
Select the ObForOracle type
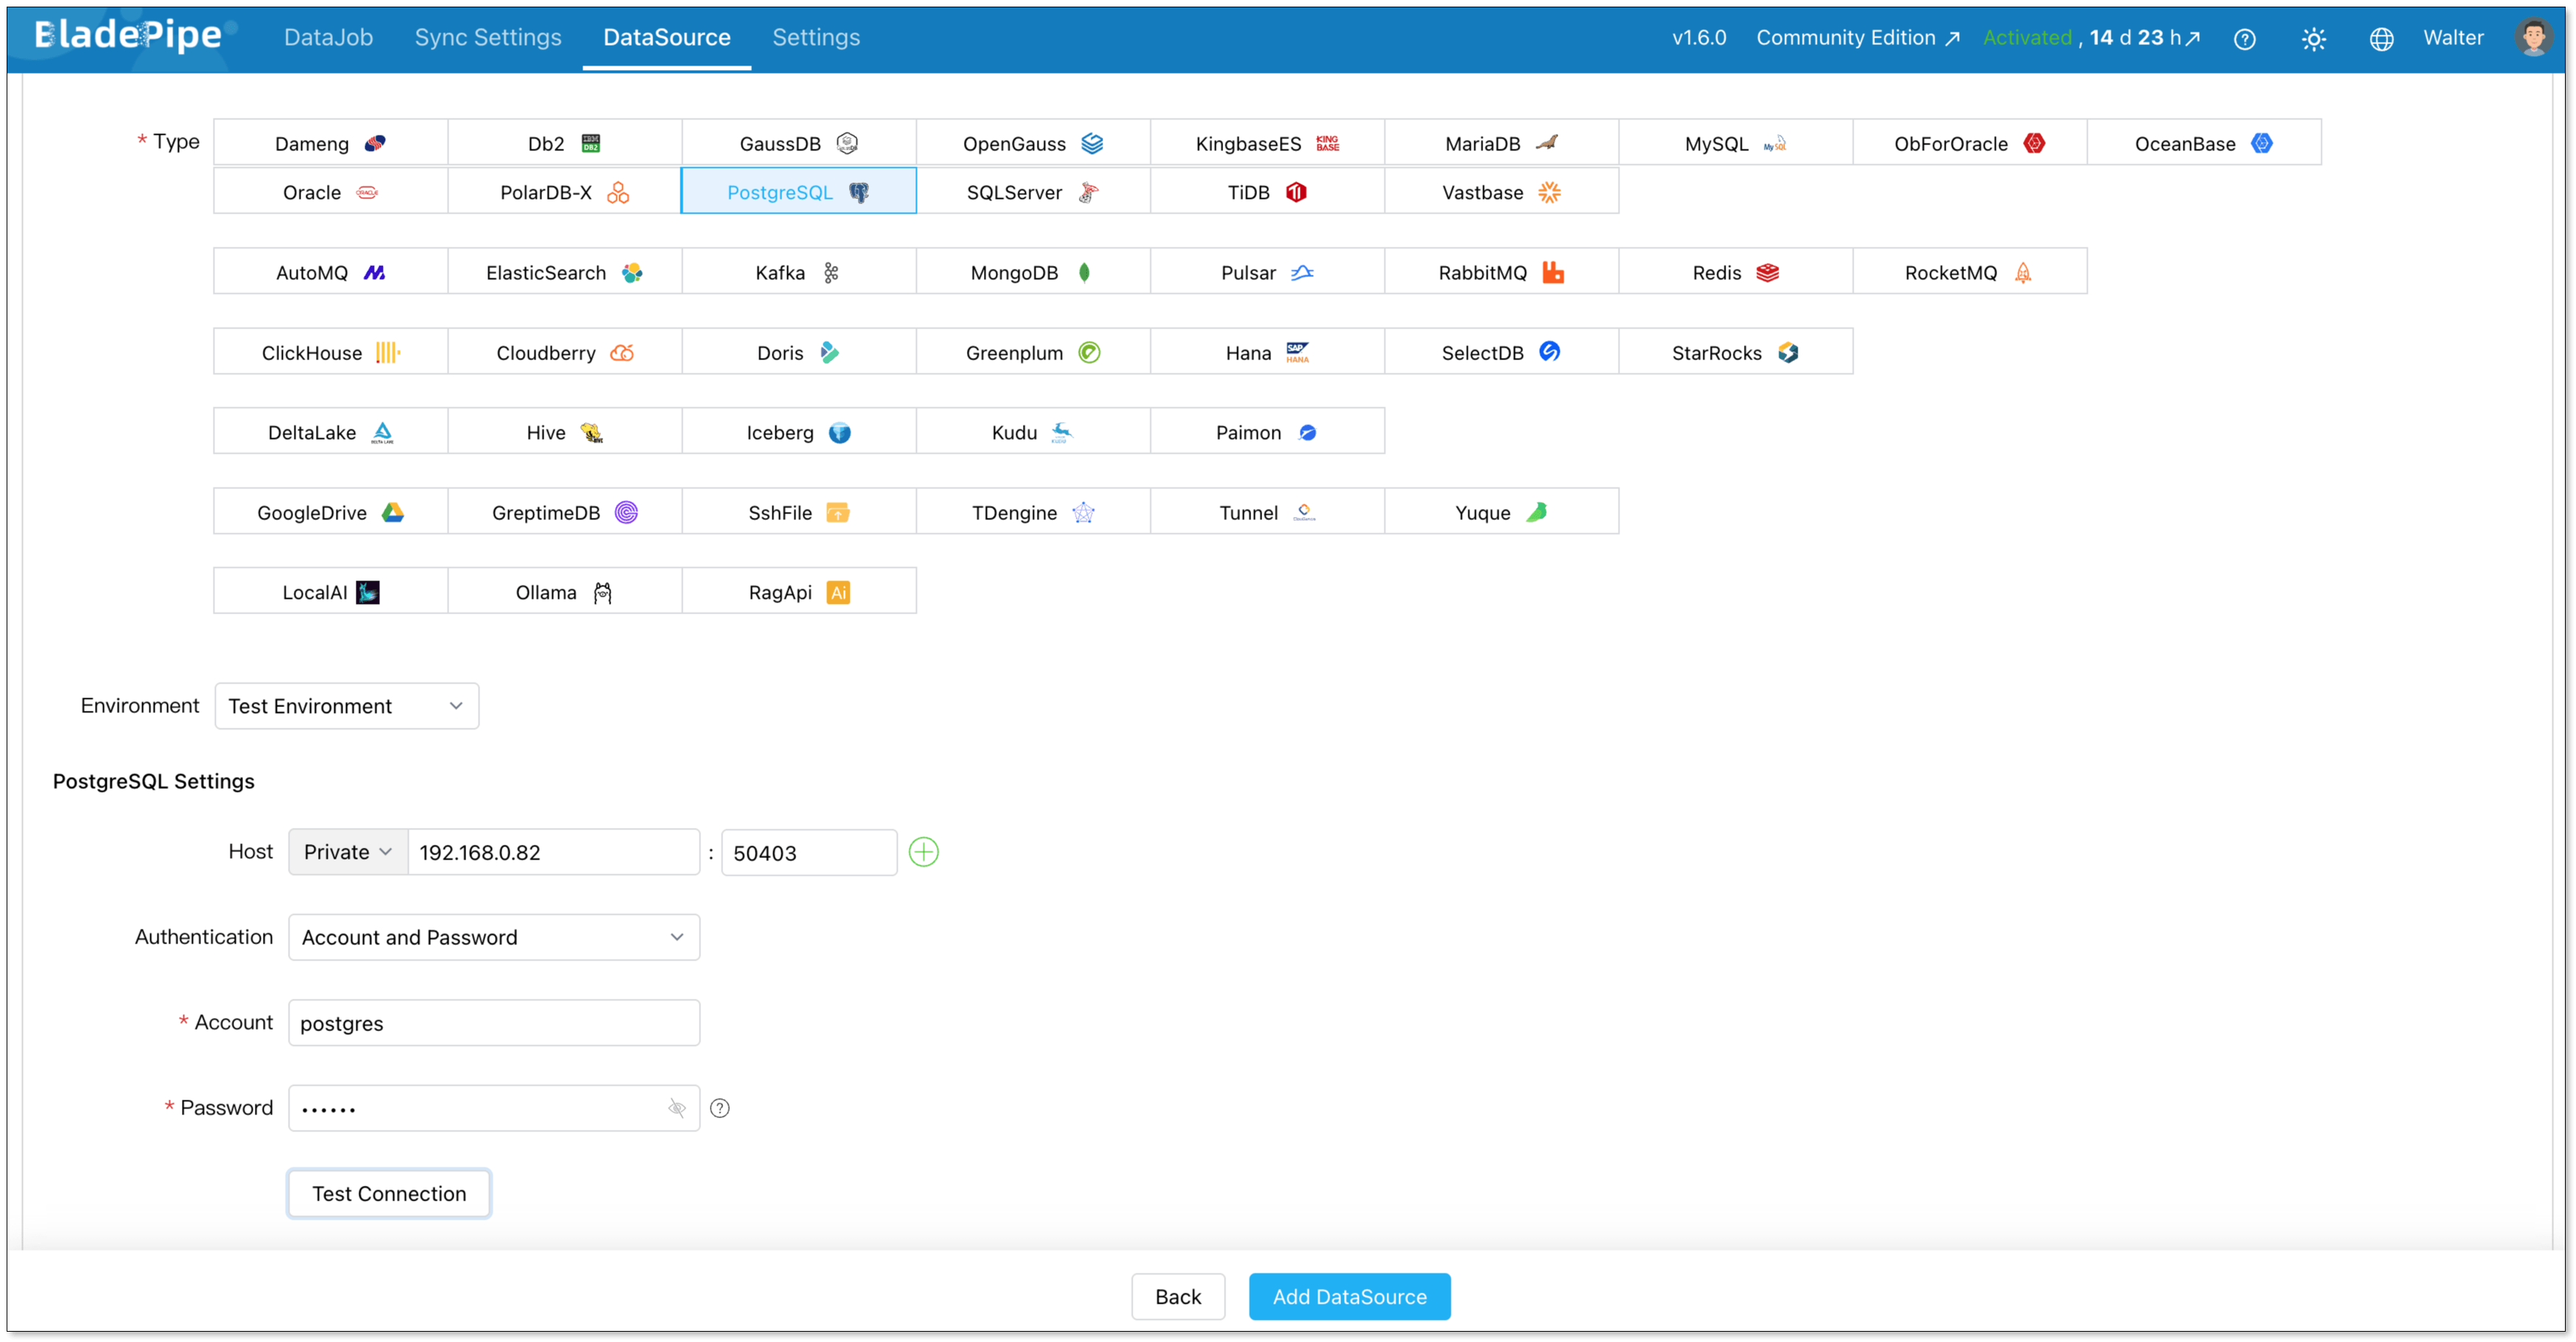click(x=1969, y=143)
